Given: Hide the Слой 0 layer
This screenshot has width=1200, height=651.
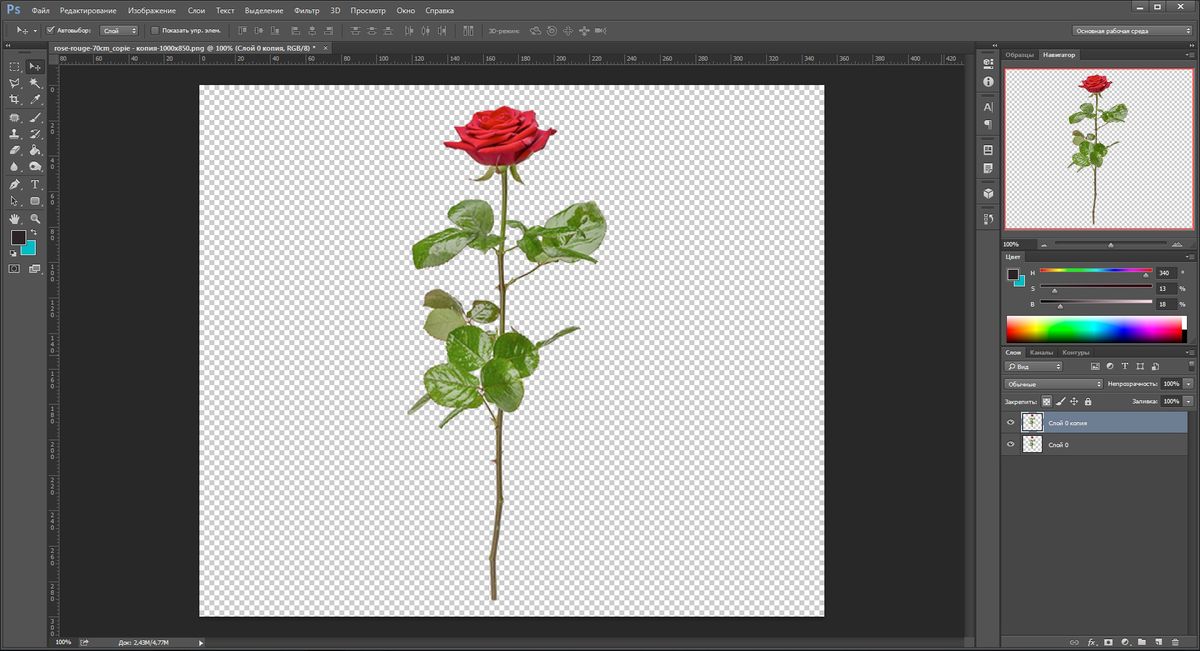Looking at the screenshot, I should [1011, 444].
